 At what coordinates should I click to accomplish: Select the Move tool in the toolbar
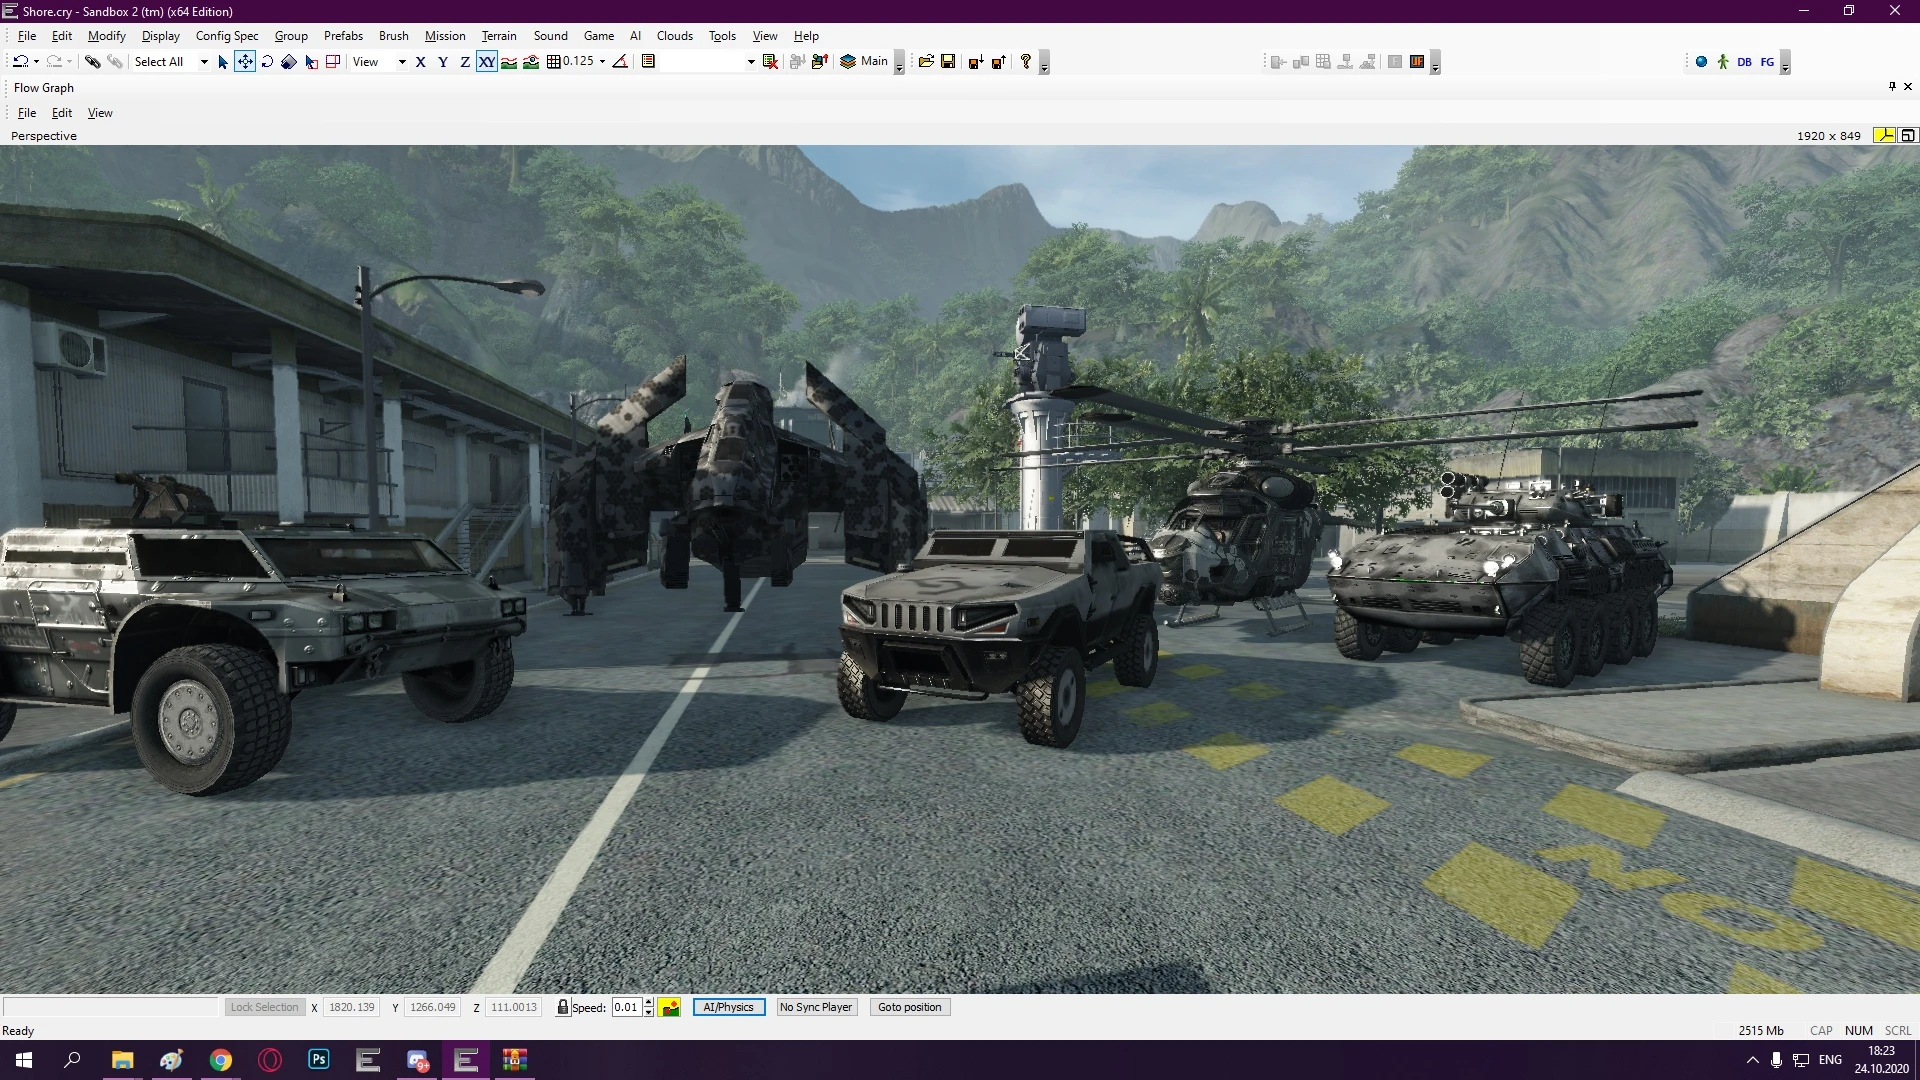coord(245,61)
